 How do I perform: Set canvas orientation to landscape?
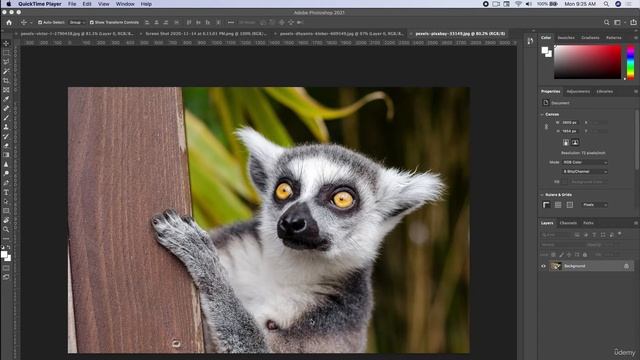pyautogui.click(x=575, y=142)
